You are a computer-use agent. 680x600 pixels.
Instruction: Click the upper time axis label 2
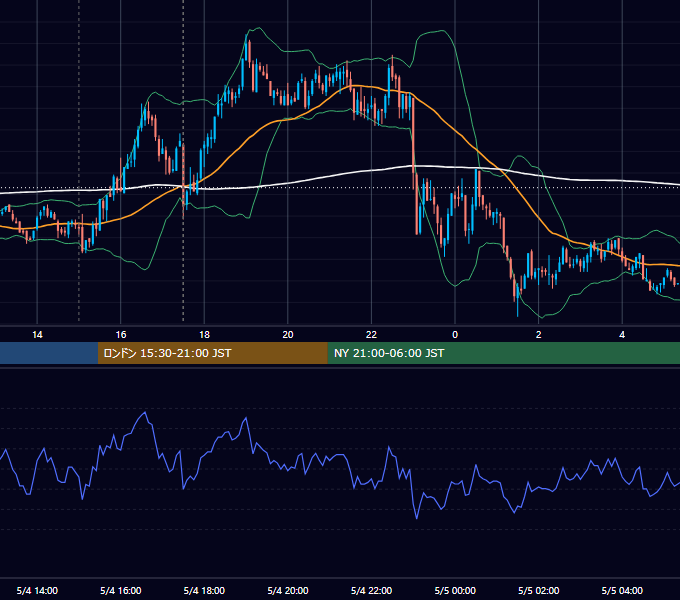click(539, 335)
